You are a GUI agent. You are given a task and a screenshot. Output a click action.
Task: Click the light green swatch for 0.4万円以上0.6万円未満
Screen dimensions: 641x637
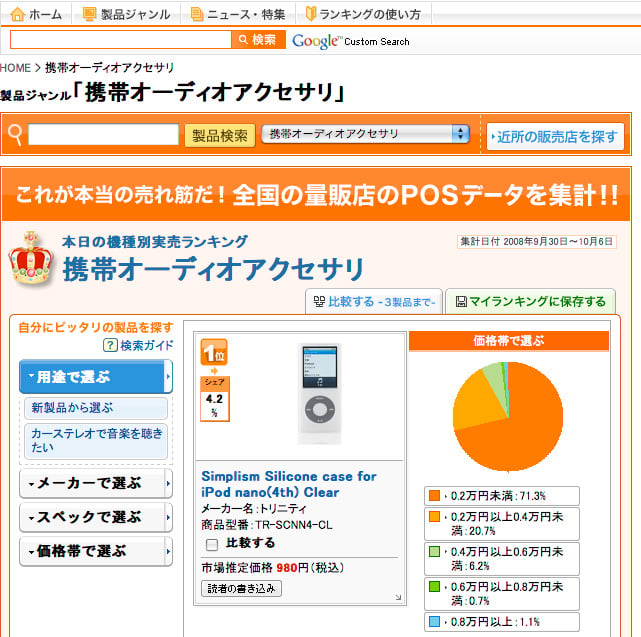pos(434,552)
